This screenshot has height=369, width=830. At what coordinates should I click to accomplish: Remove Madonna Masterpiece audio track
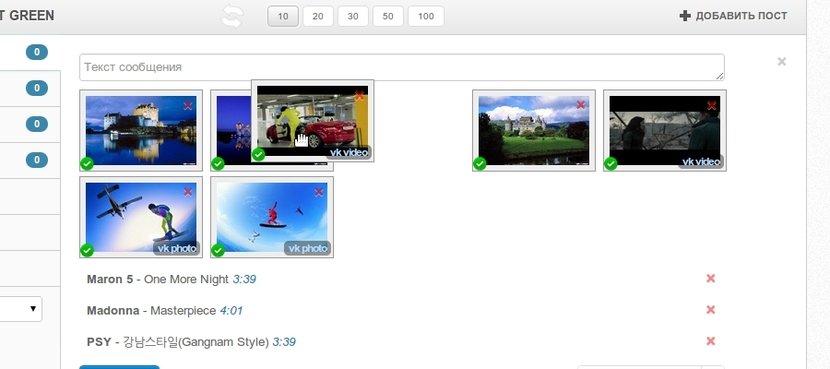point(711,310)
